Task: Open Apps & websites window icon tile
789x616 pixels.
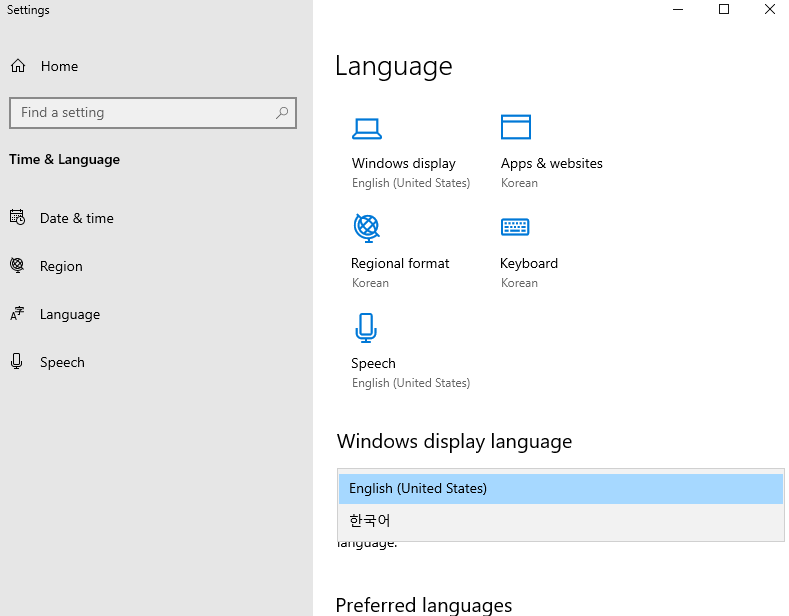Action: pos(516,127)
